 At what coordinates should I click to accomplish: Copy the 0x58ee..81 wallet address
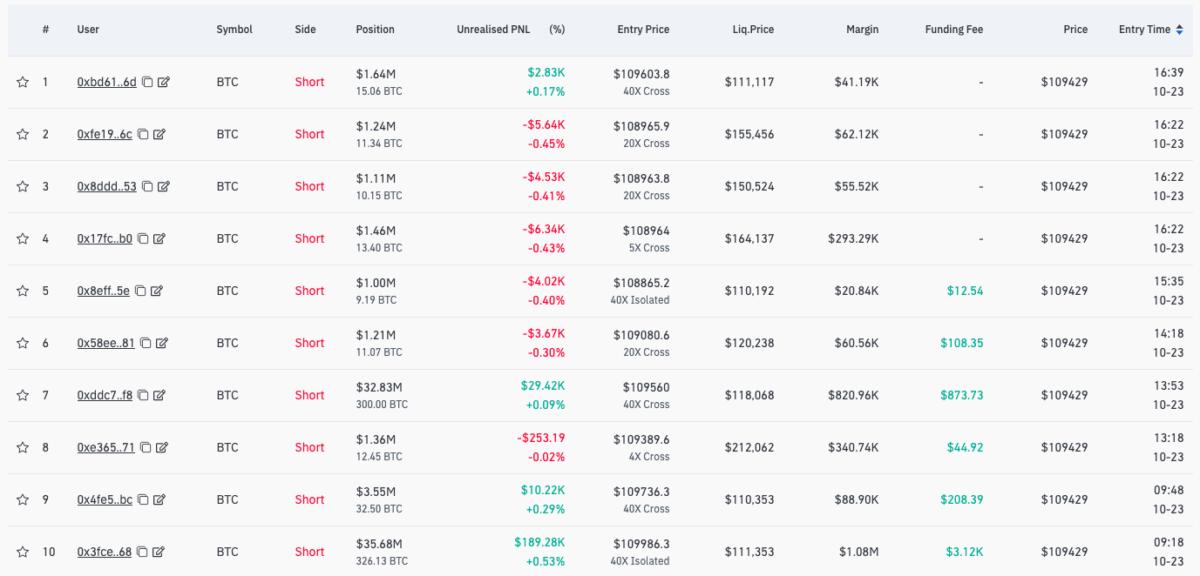tap(146, 343)
